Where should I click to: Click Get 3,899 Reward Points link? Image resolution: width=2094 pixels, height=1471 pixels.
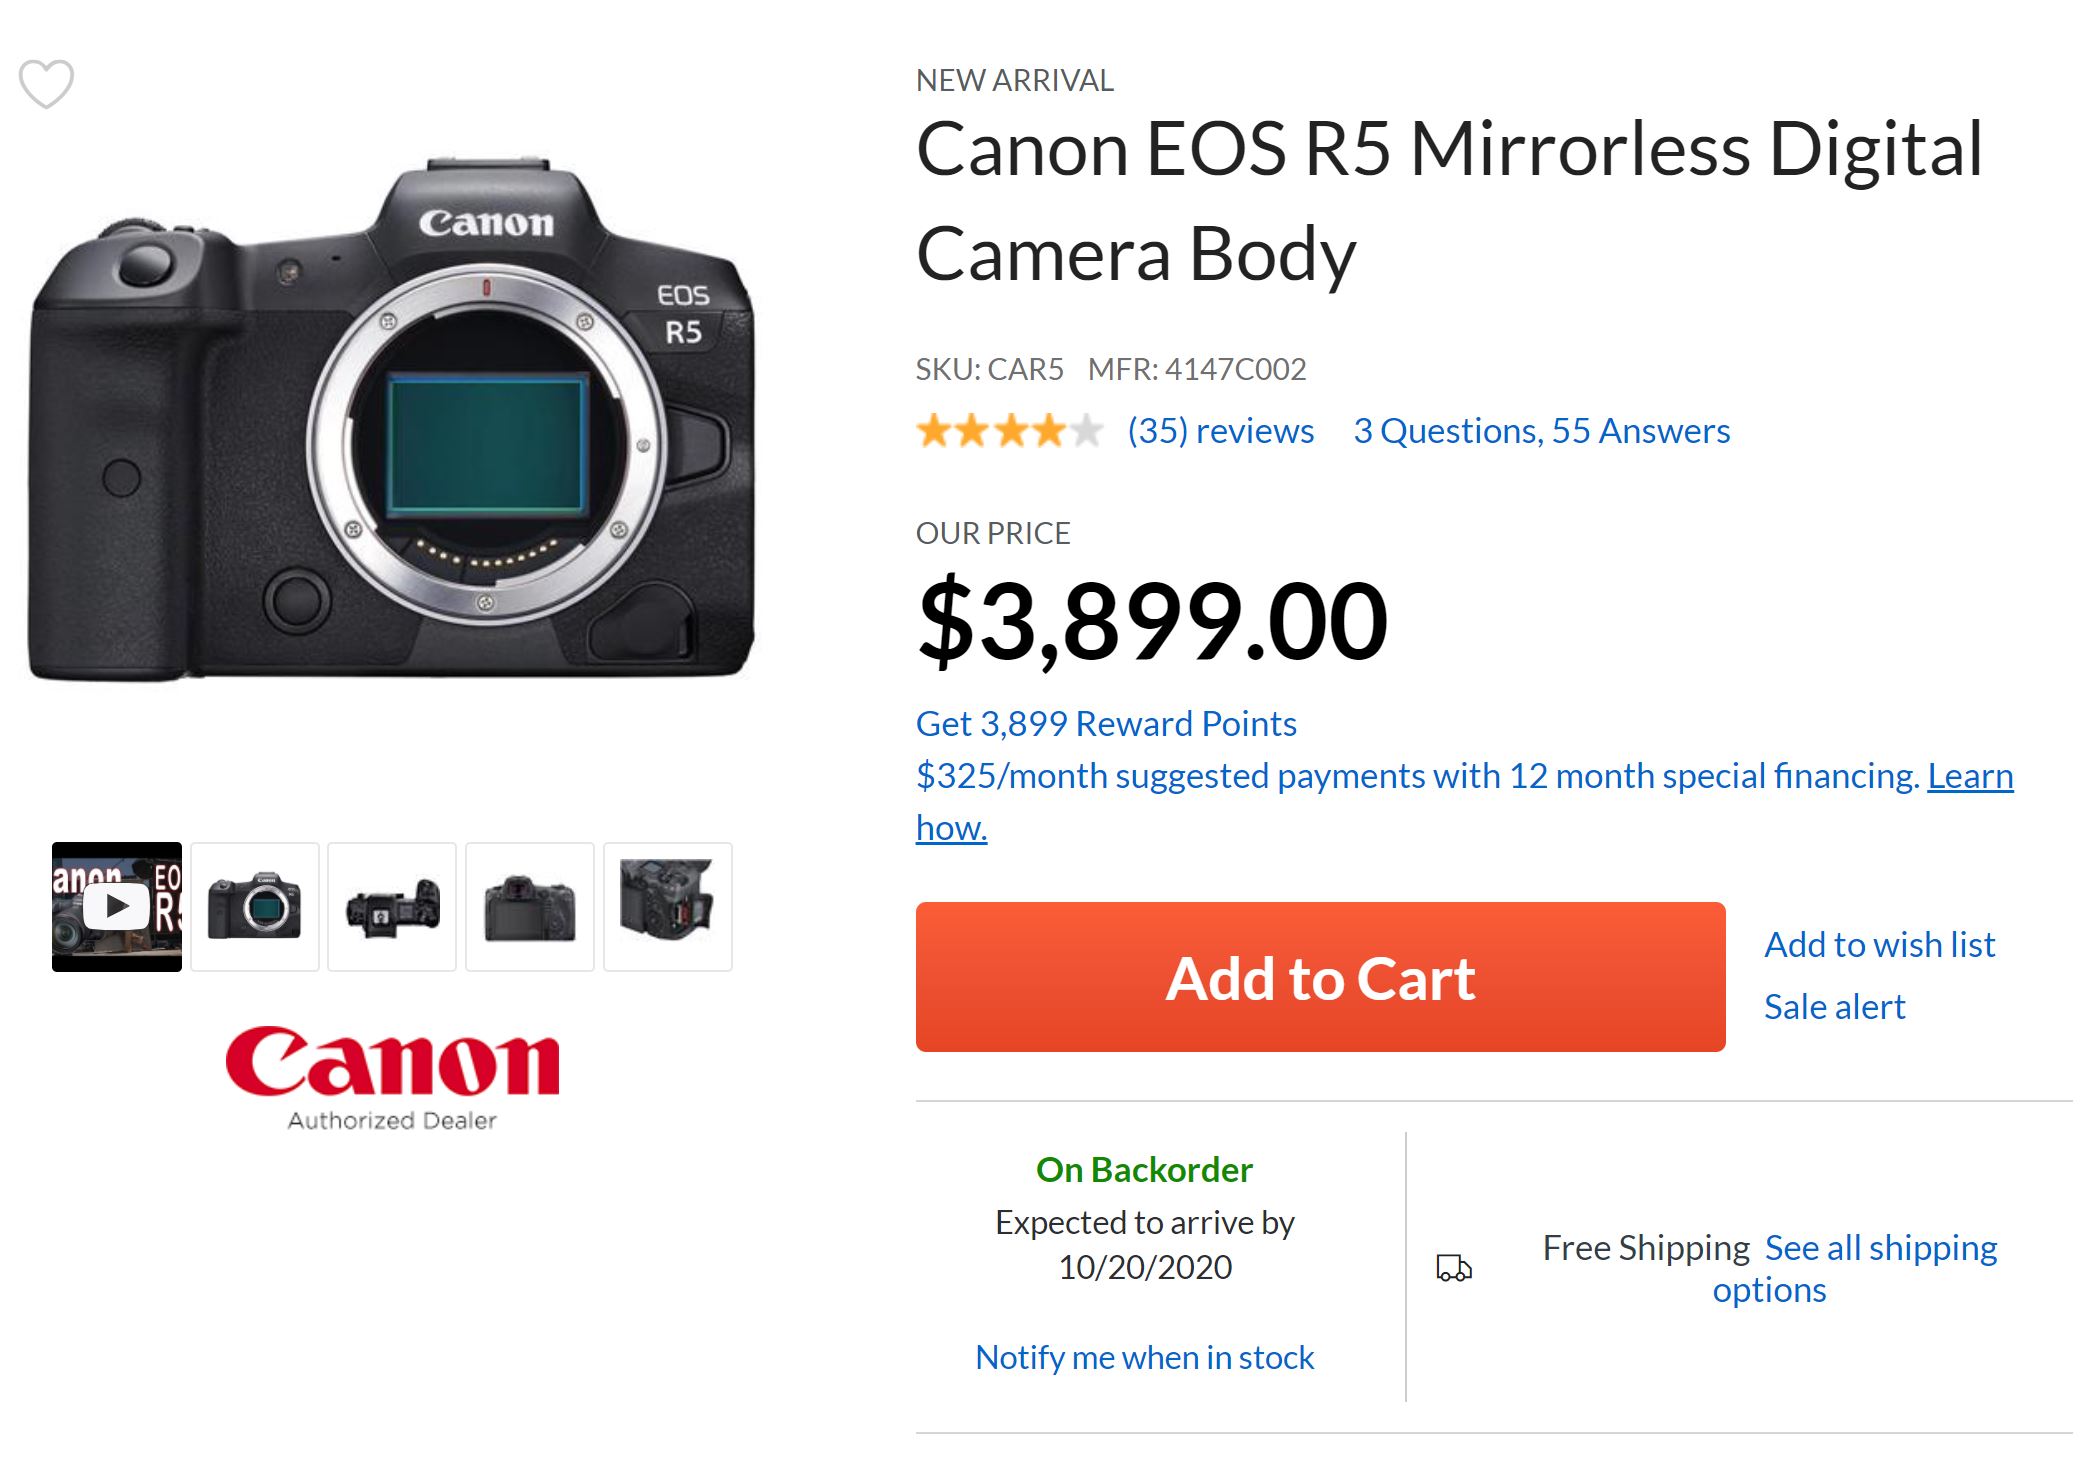click(1106, 724)
